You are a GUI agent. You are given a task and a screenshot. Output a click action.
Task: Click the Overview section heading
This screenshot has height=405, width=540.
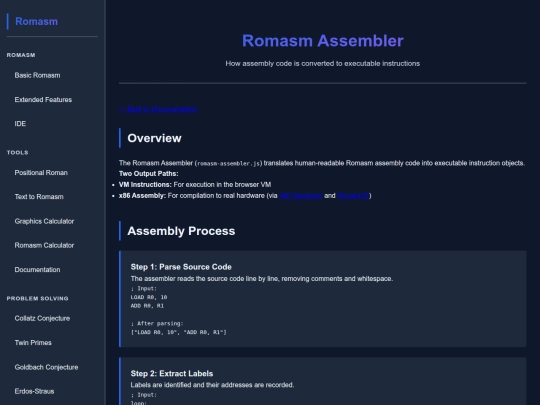[x=154, y=138]
